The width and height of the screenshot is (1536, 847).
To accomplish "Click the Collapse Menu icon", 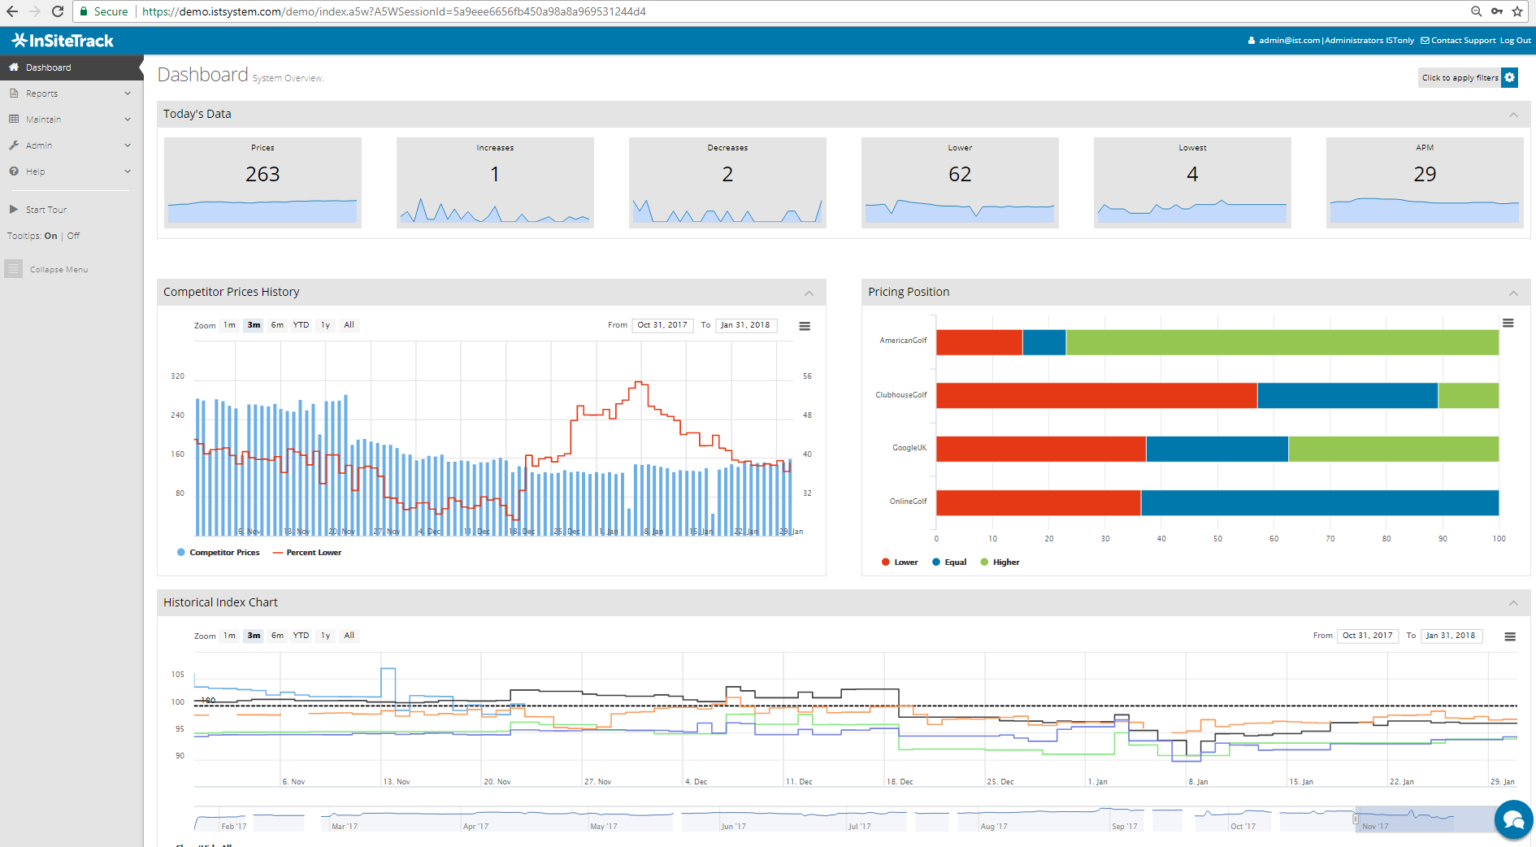I will click(13, 268).
